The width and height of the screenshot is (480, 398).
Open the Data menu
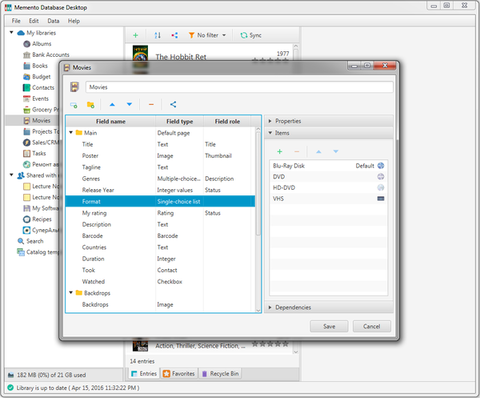pos(53,21)
